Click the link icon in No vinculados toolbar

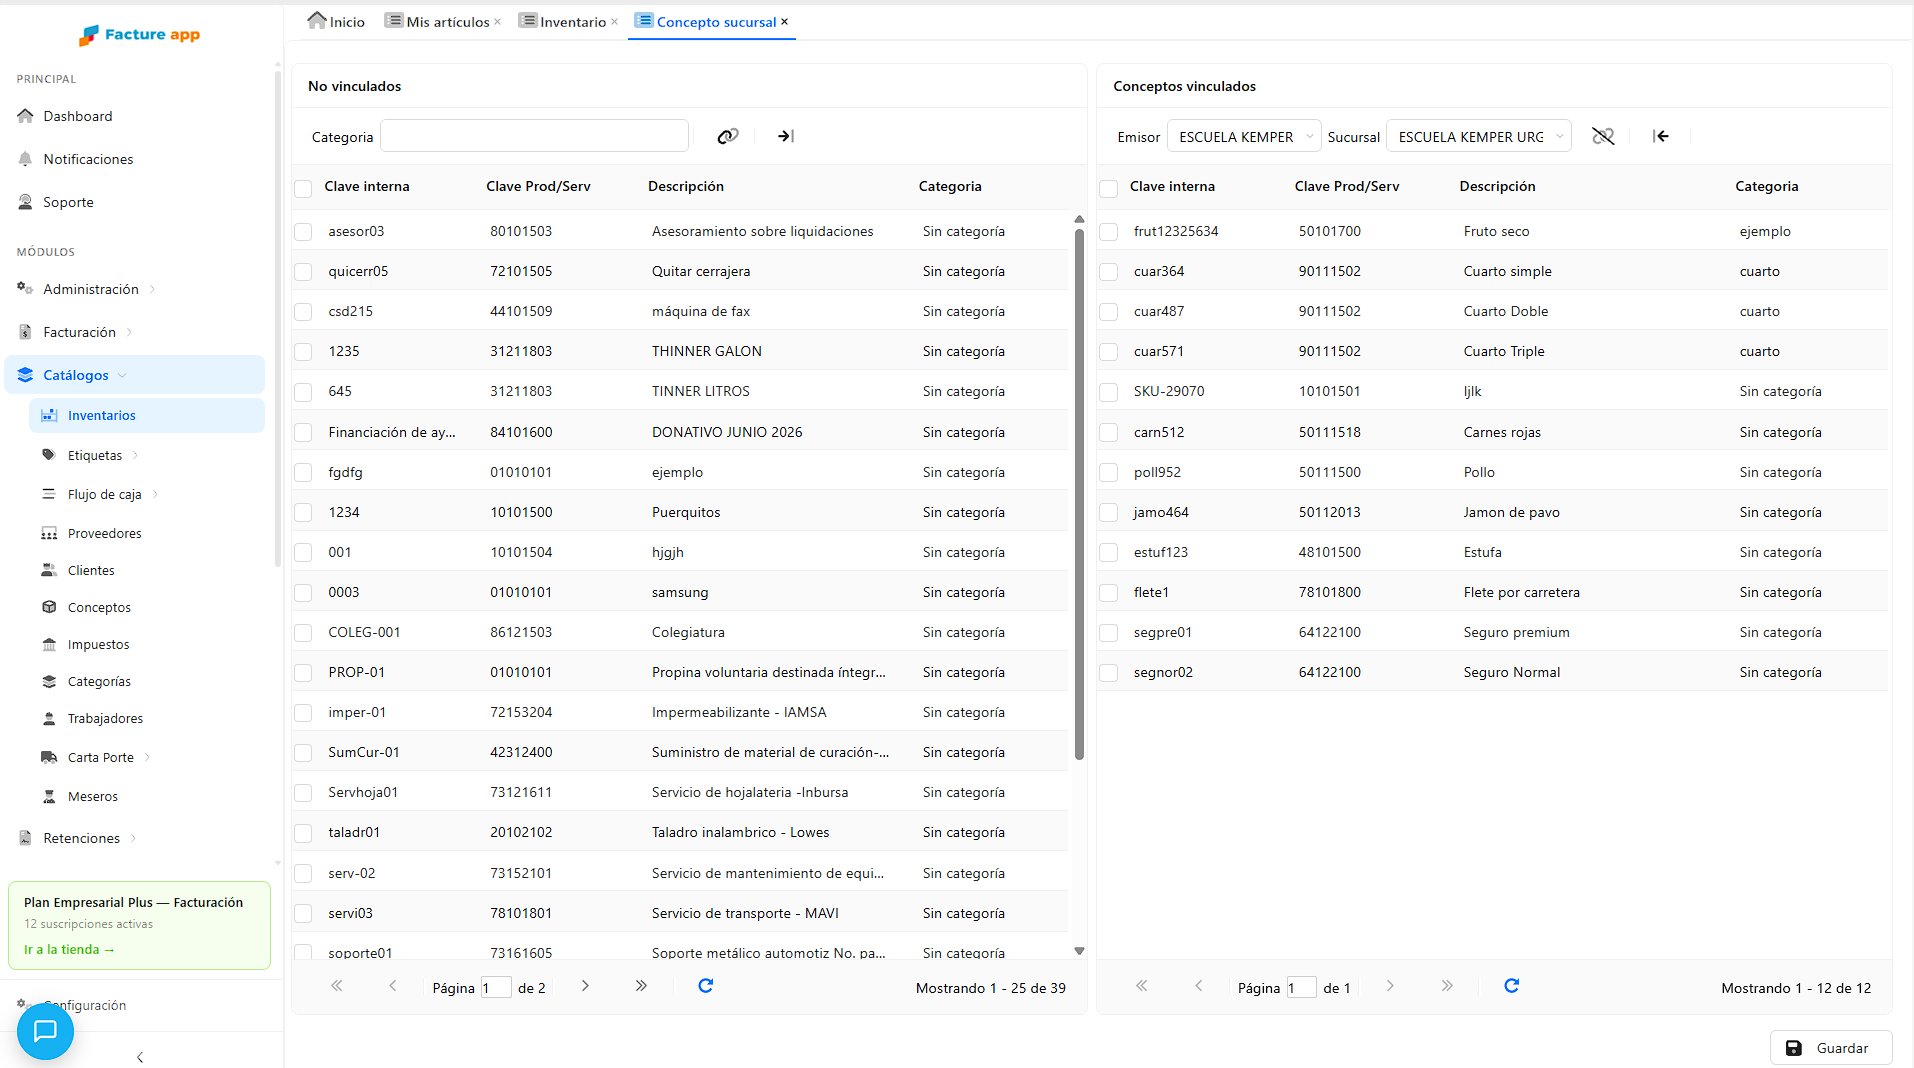(727, 136)
